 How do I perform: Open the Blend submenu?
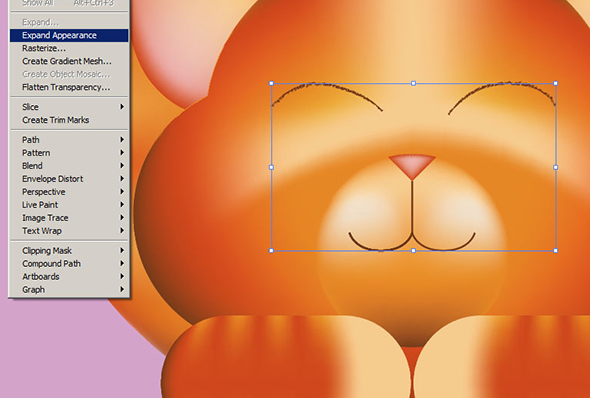tap(69, 166)
